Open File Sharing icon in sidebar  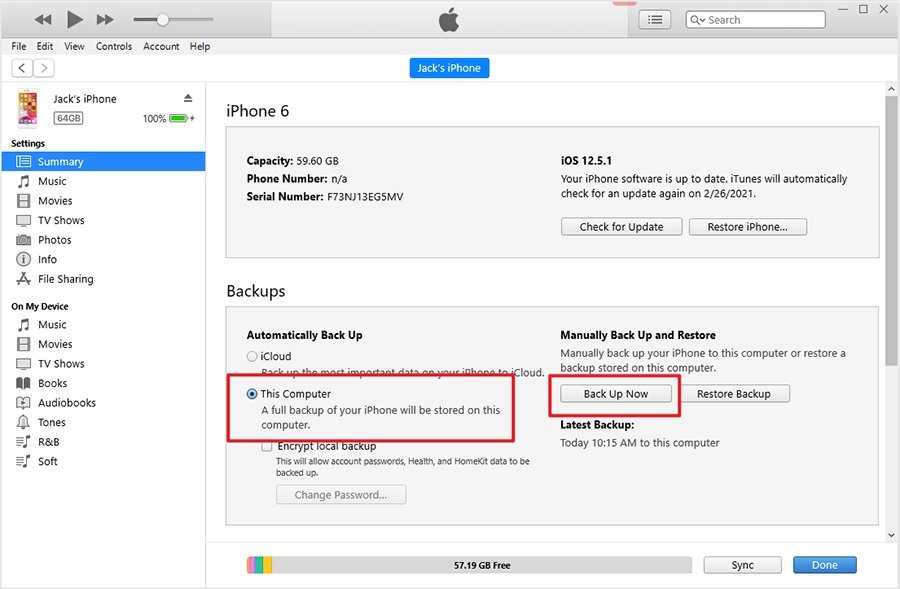click(23, 279)
